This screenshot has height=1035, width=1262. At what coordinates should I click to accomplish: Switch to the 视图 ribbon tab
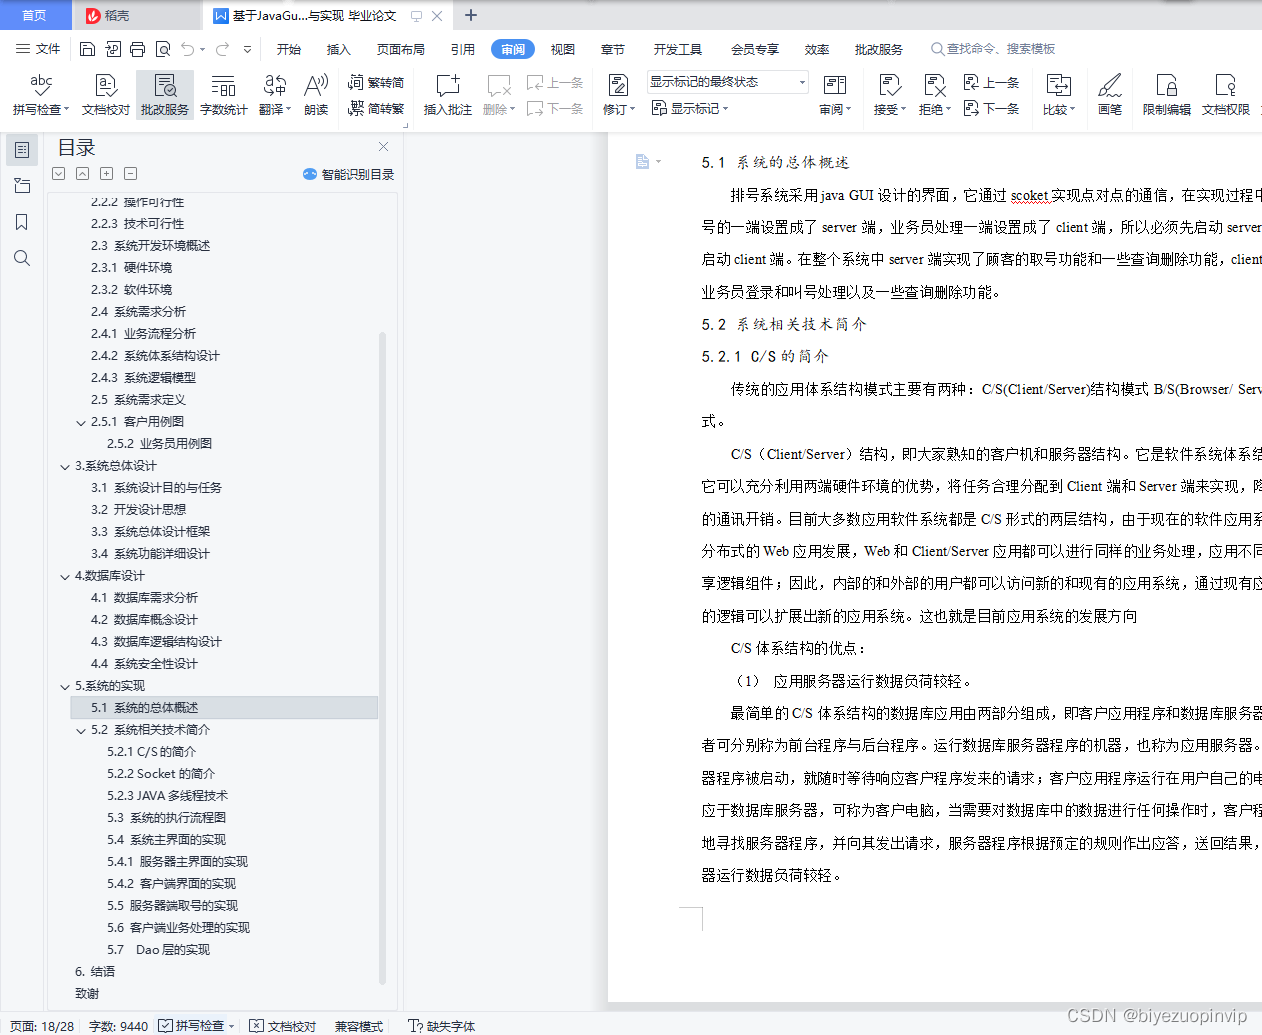[562, 48]
